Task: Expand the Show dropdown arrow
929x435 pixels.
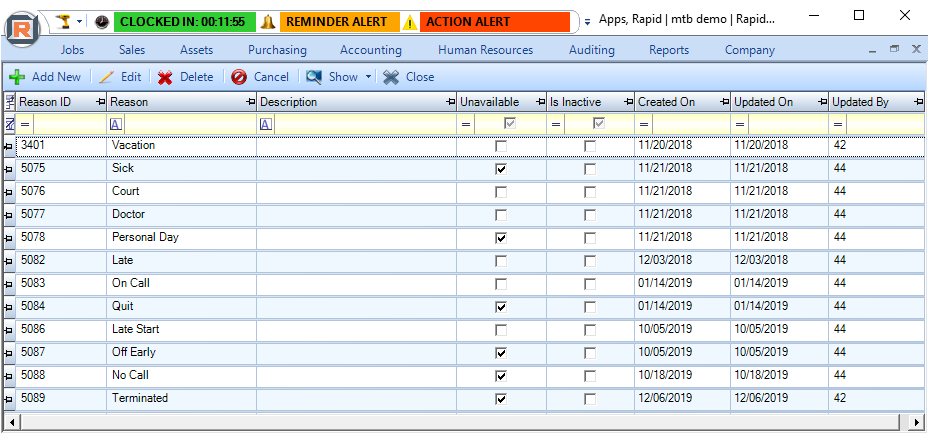Action: coord(368,77)
